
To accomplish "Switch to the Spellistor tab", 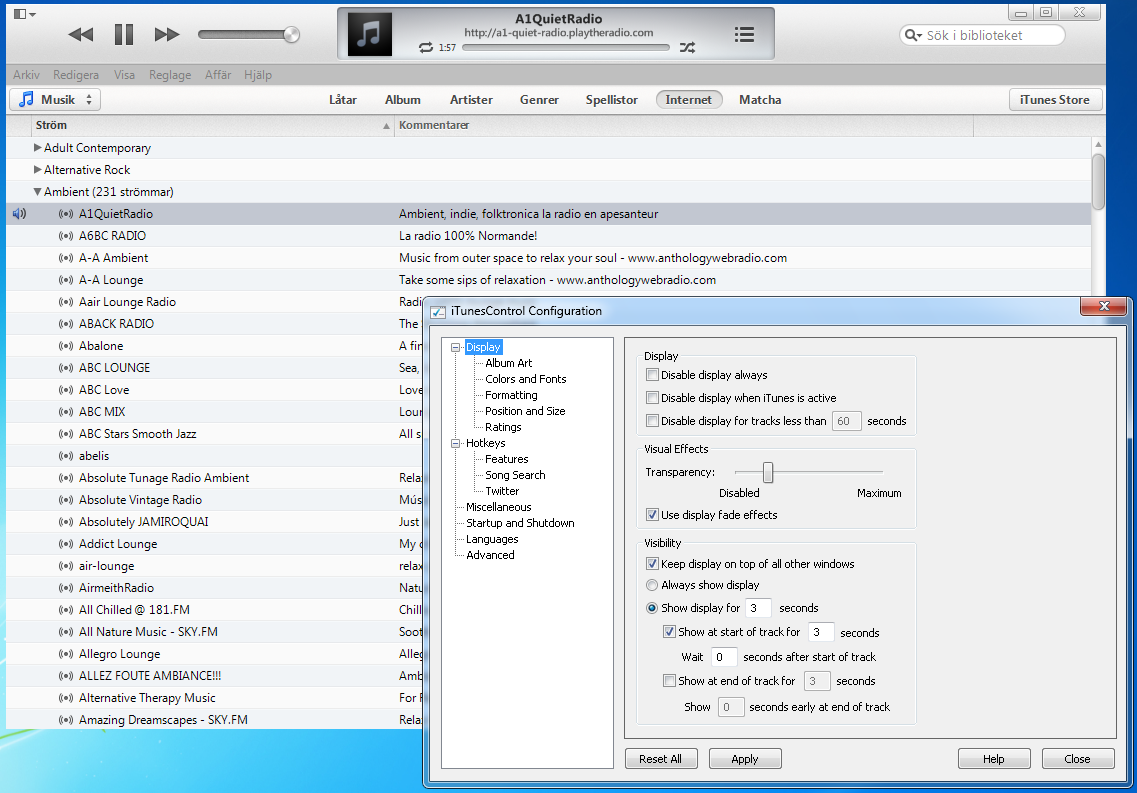I will [x=611, y=100].
